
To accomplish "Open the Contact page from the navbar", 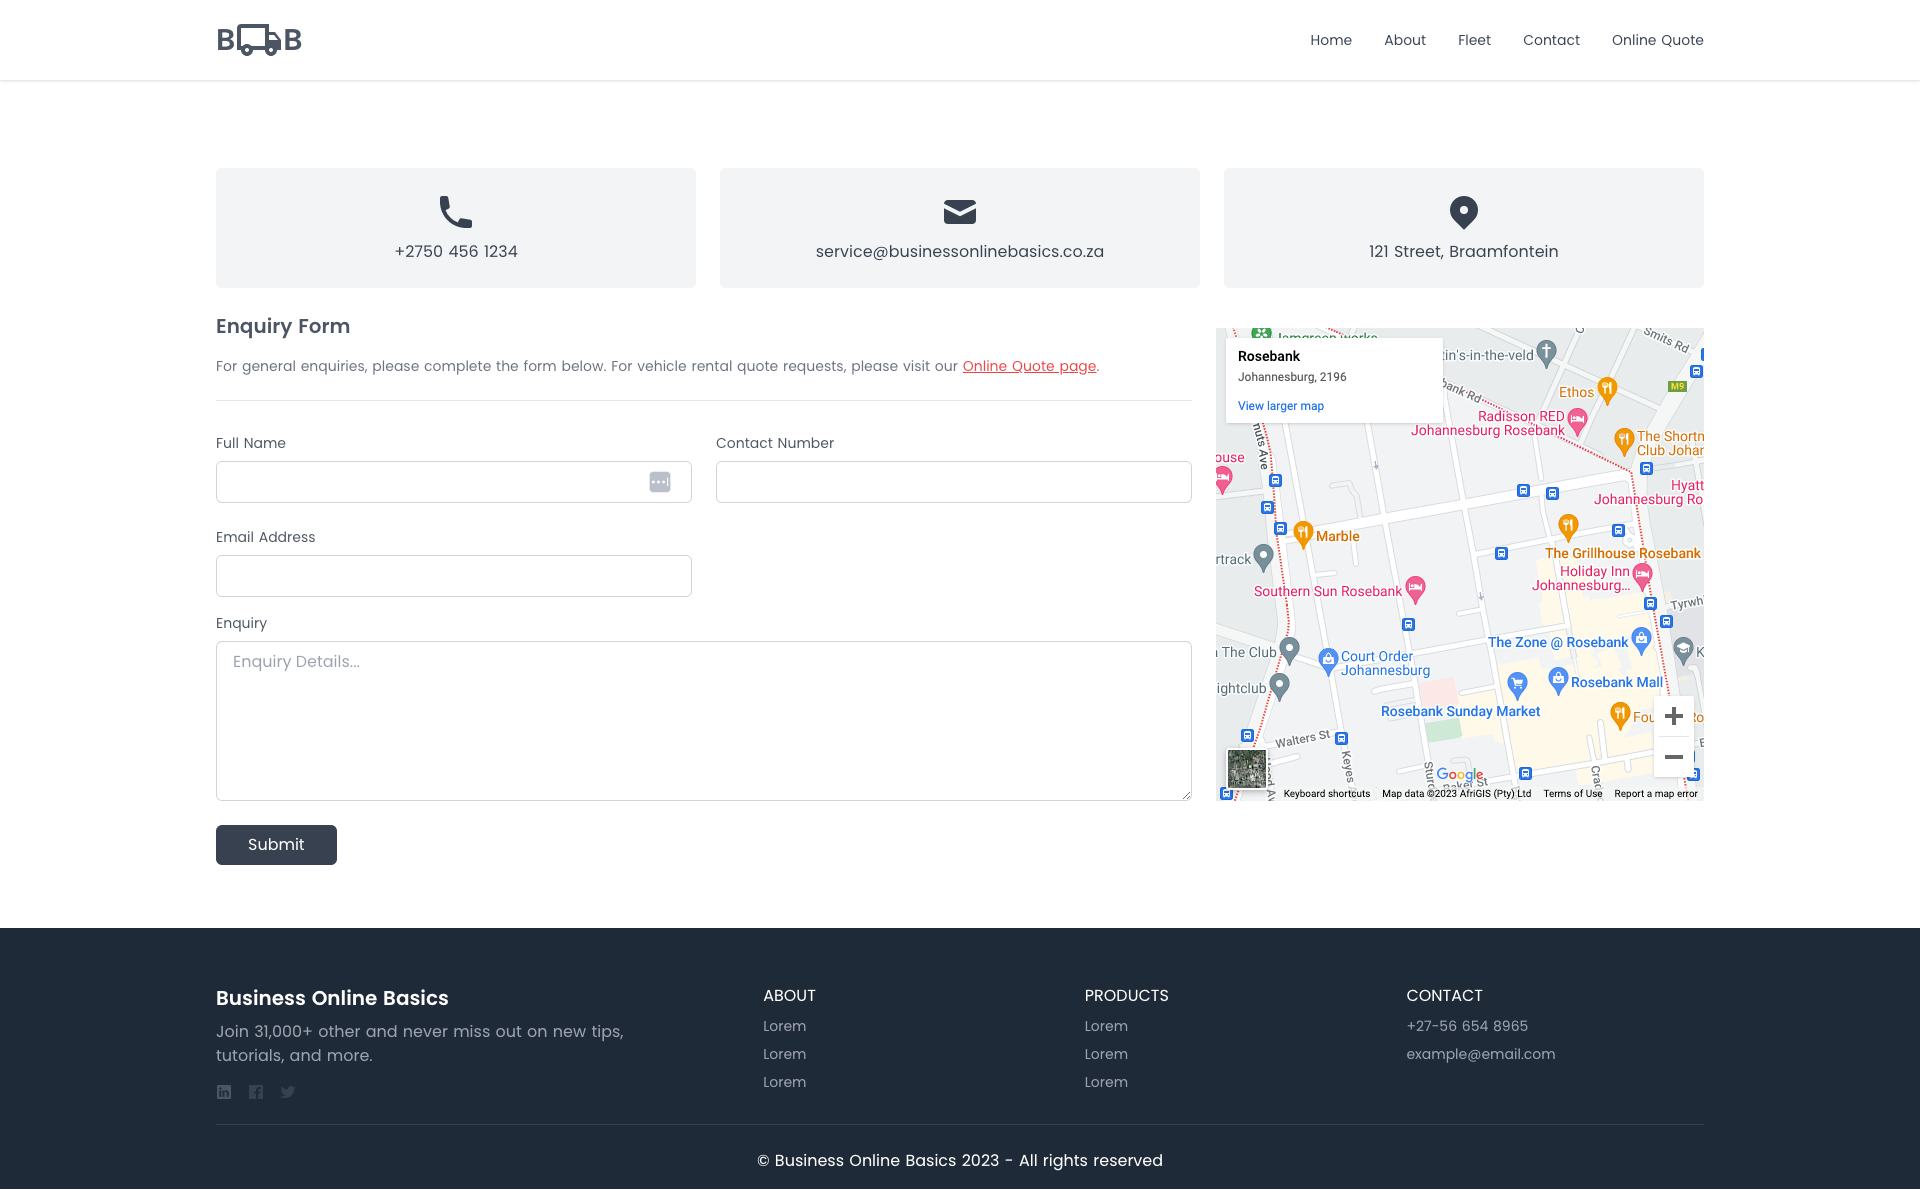I will pos(1551,40).
